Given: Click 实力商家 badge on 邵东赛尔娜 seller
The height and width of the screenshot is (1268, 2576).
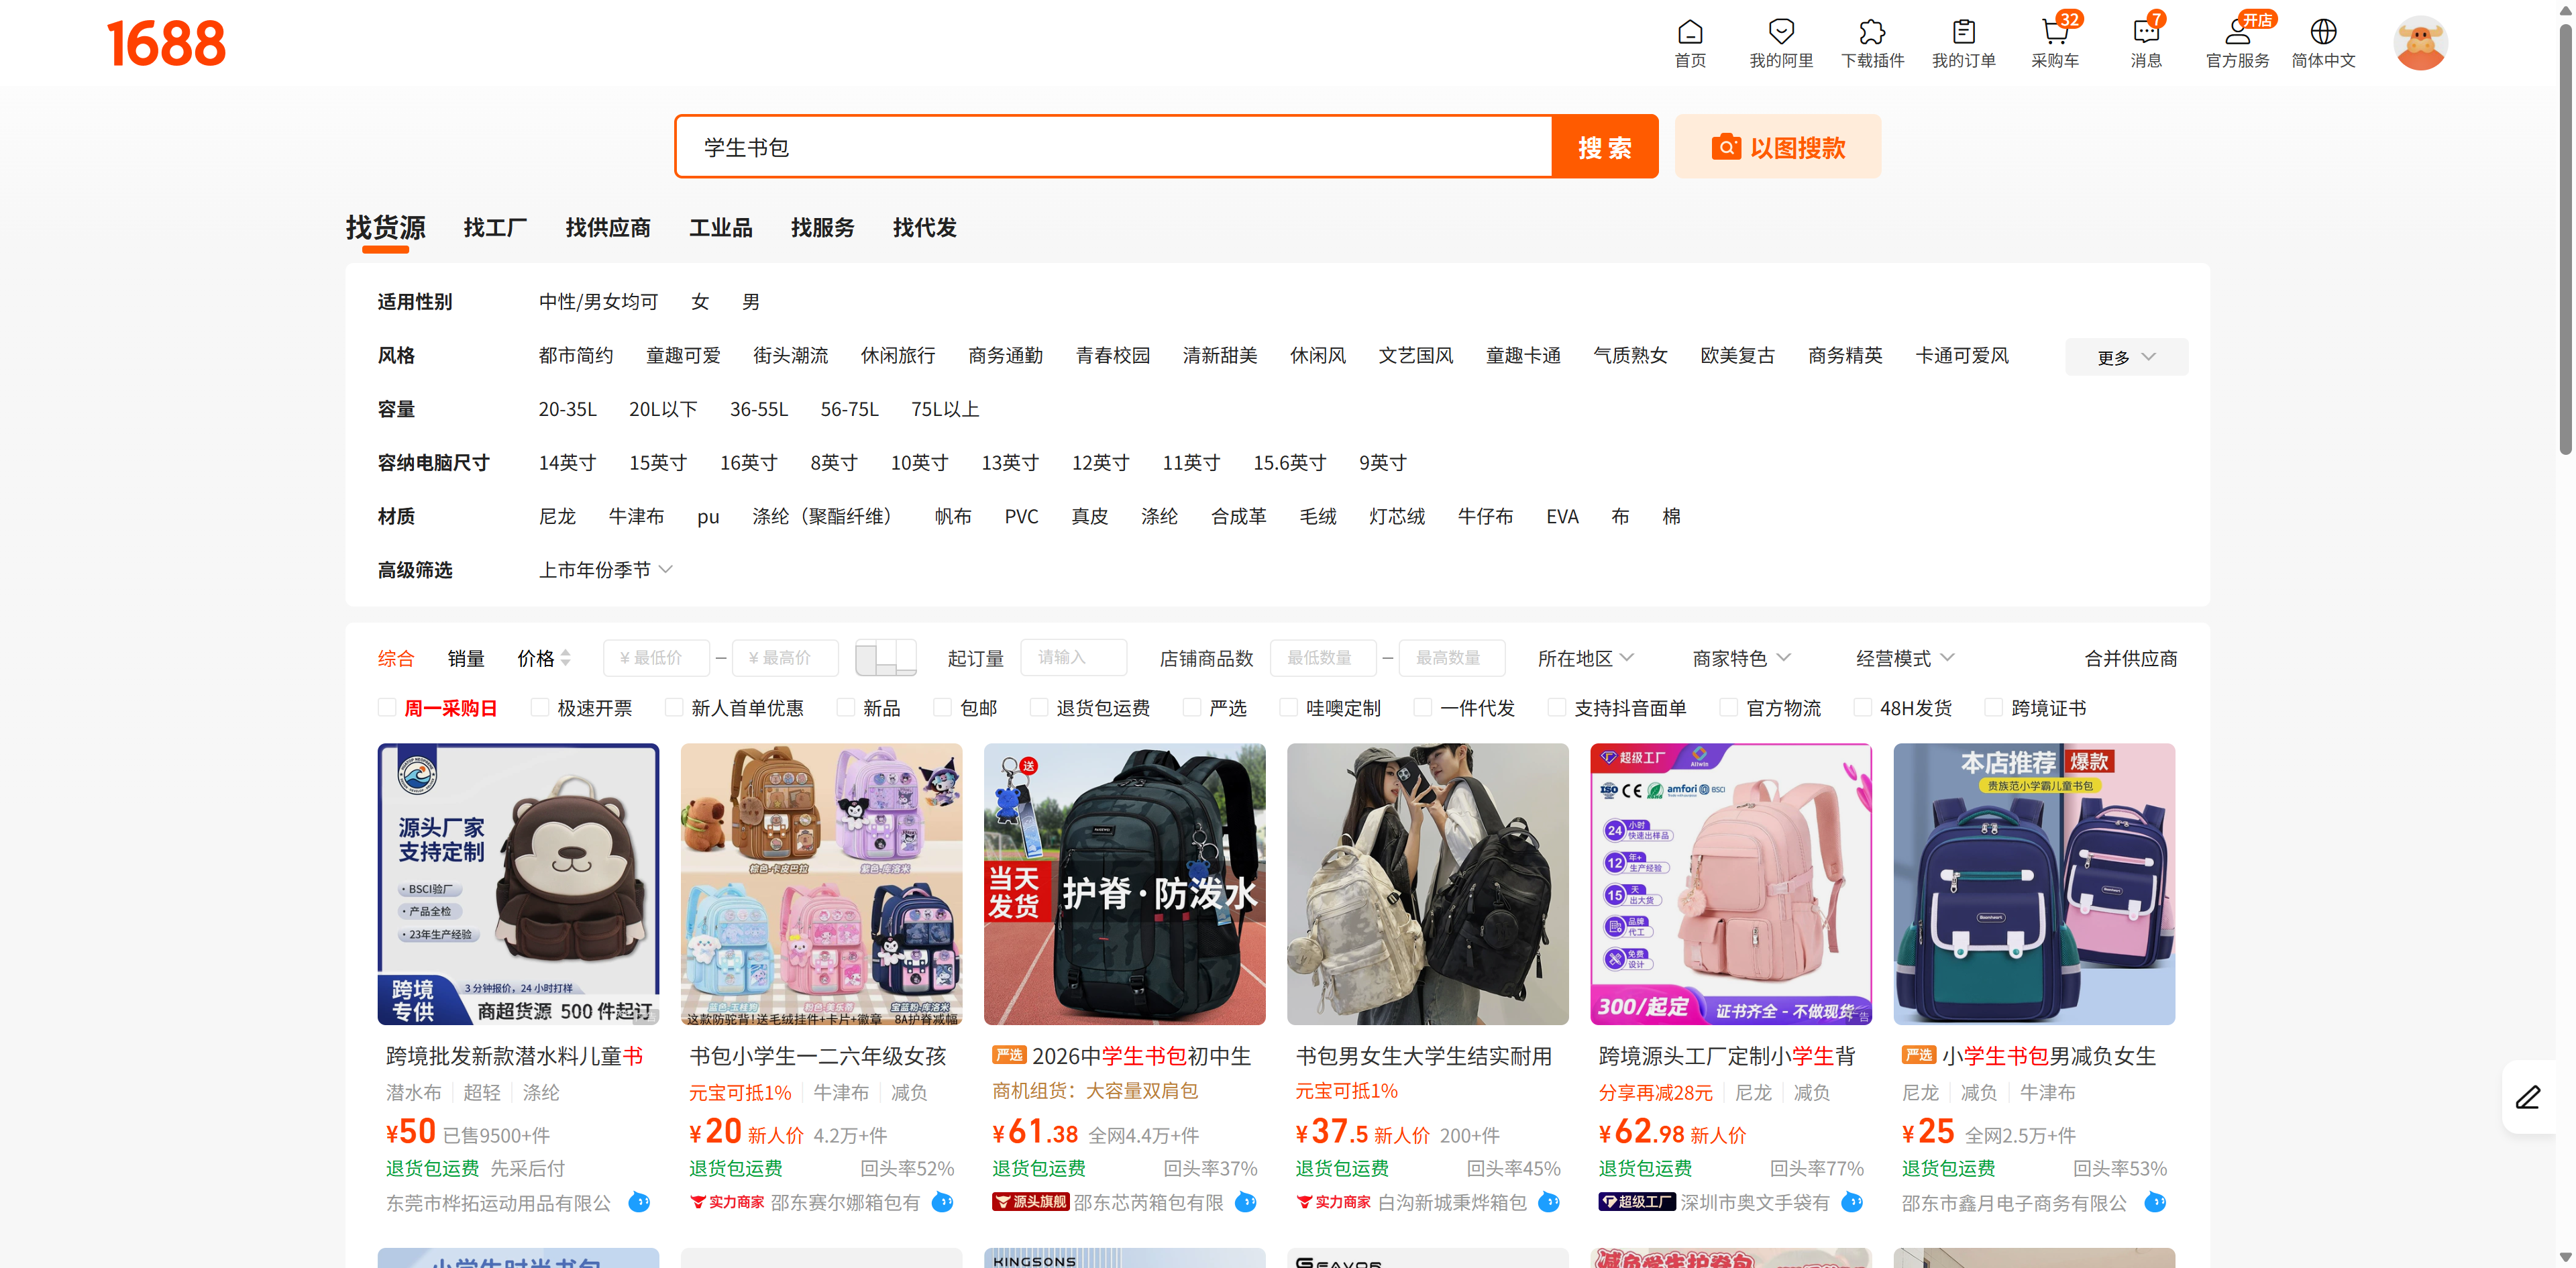Looking at the screenshot, I should pos(727,1202).
